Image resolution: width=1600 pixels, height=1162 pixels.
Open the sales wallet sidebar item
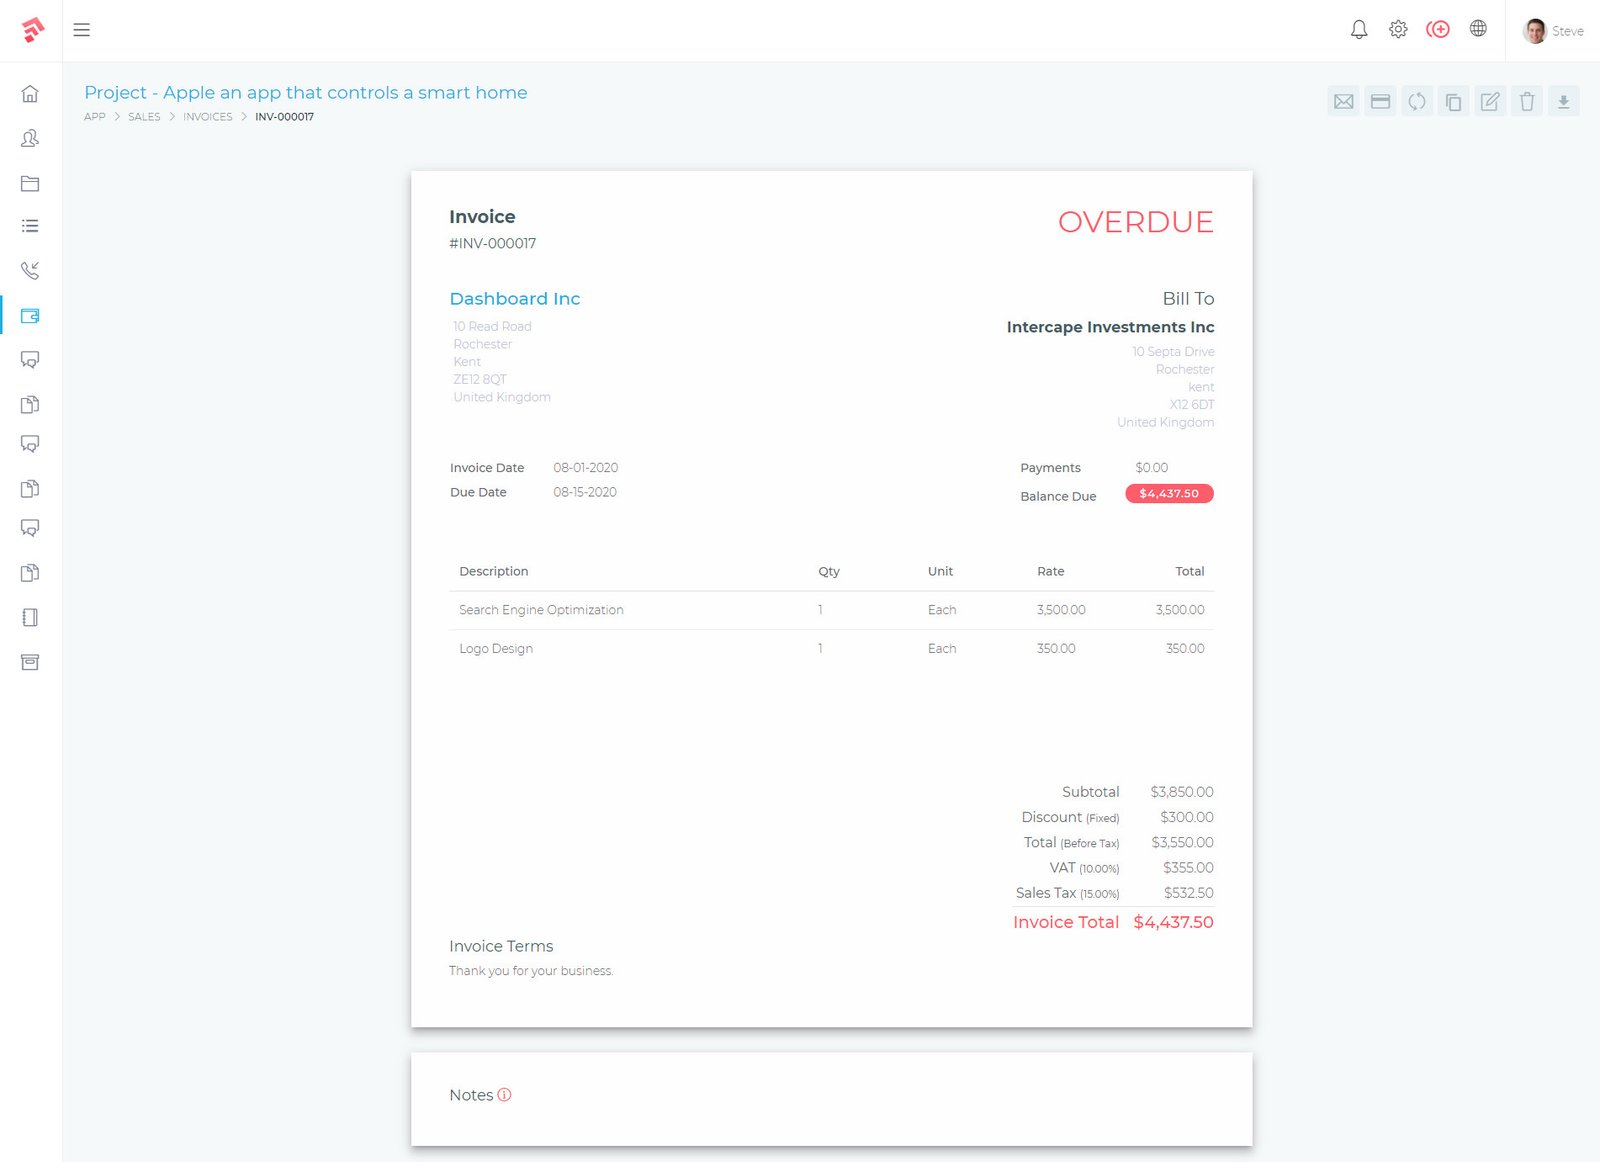[30, 316]
